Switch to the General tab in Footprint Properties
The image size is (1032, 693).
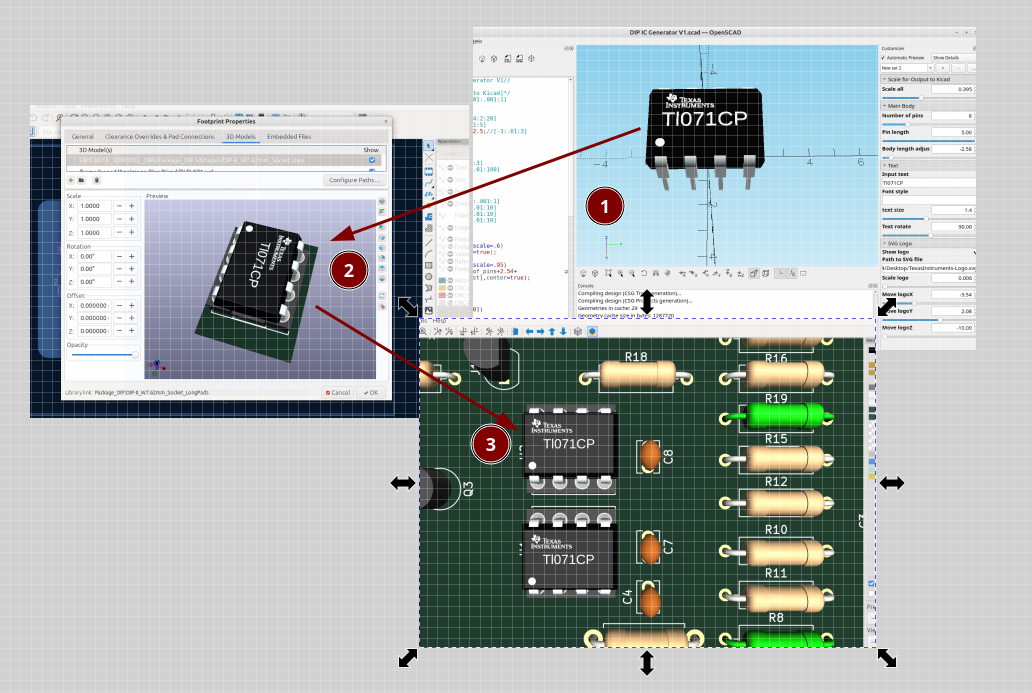[83, 137]
